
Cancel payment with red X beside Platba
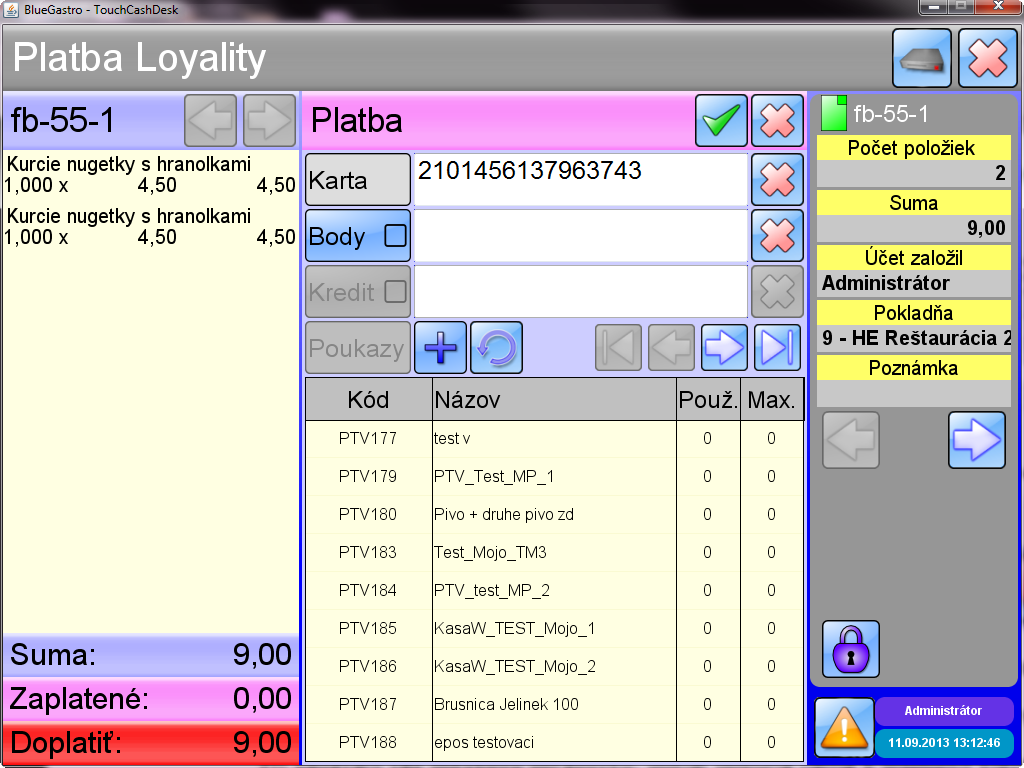tap(777, 121)
